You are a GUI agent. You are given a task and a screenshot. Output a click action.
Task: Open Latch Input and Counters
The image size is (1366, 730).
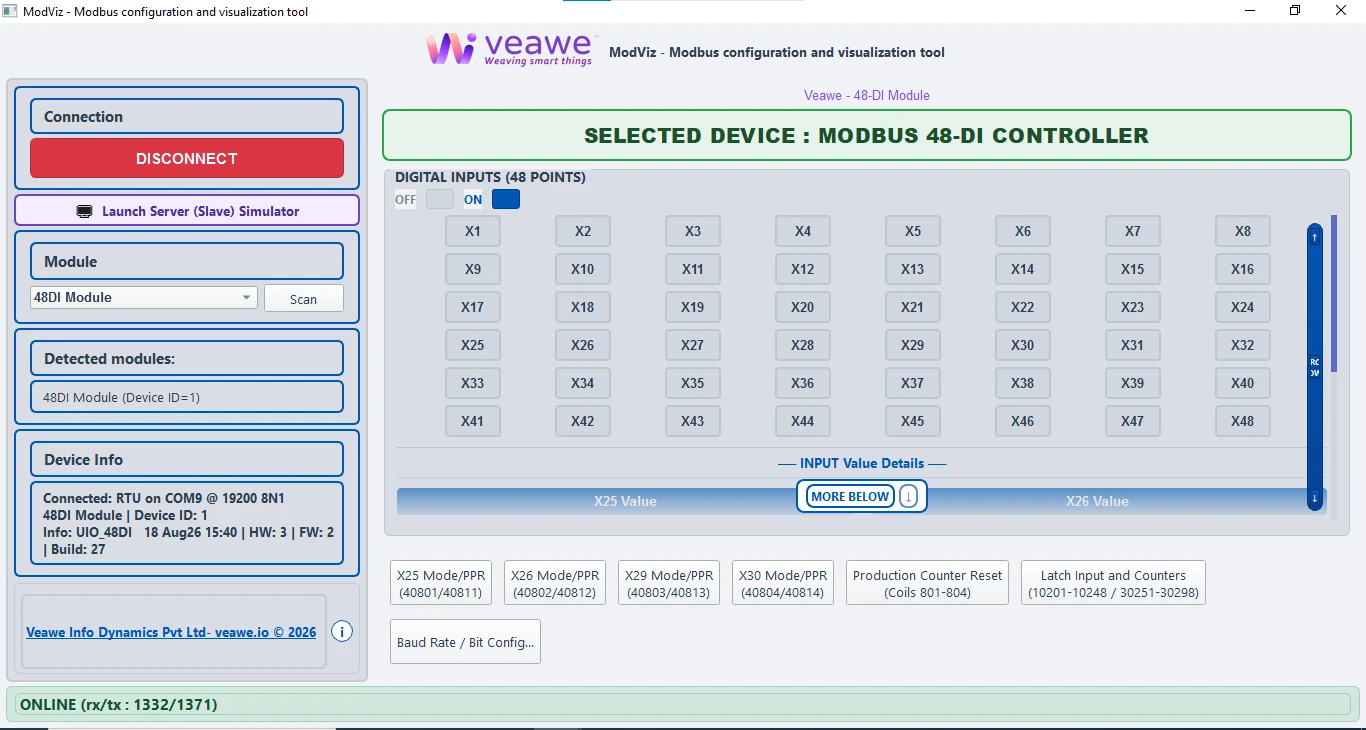coord(1113,583)
